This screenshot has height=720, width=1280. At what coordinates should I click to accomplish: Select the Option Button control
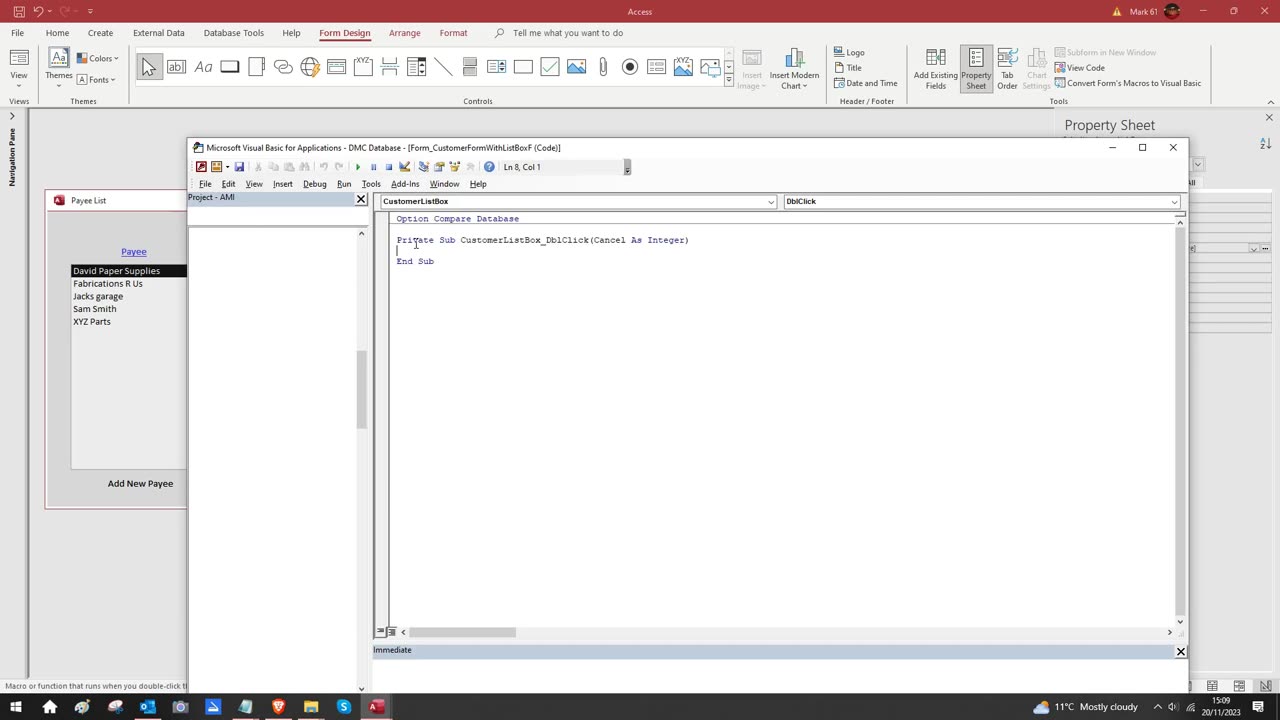(630, 67)
